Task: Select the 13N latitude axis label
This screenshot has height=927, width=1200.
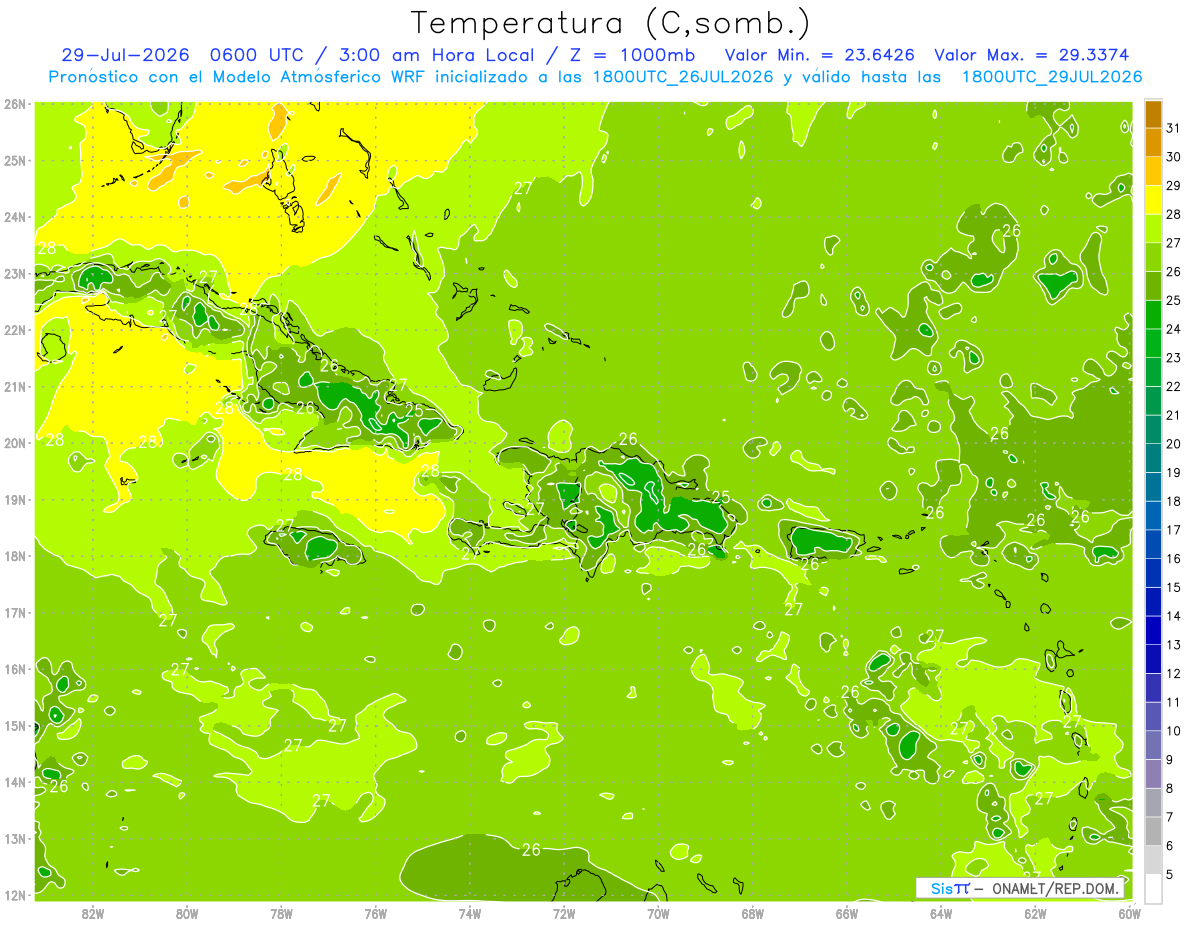Action: pos(14,839)
